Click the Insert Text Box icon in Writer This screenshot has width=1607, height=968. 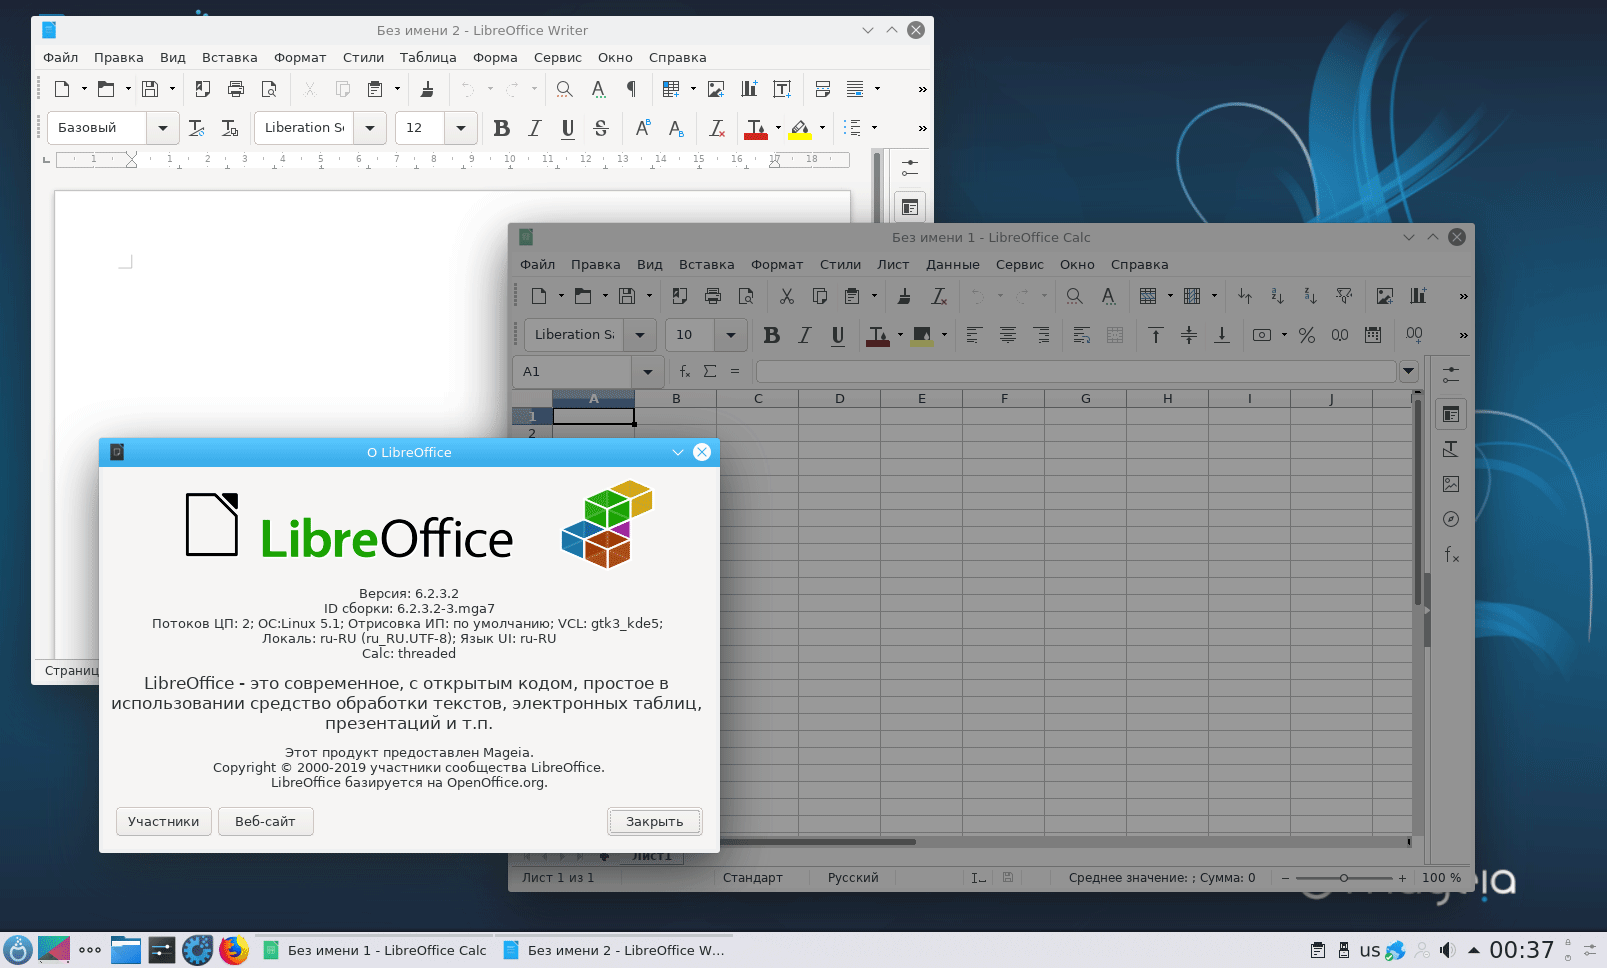click(782, 89)
